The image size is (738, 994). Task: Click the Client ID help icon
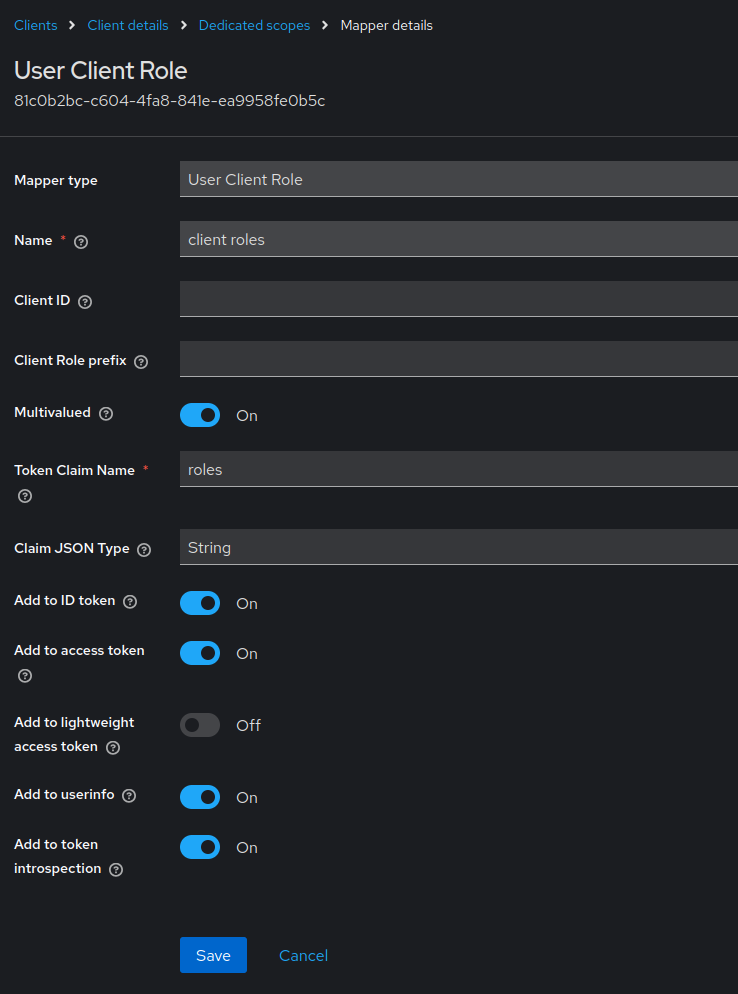tap(85, 301)
